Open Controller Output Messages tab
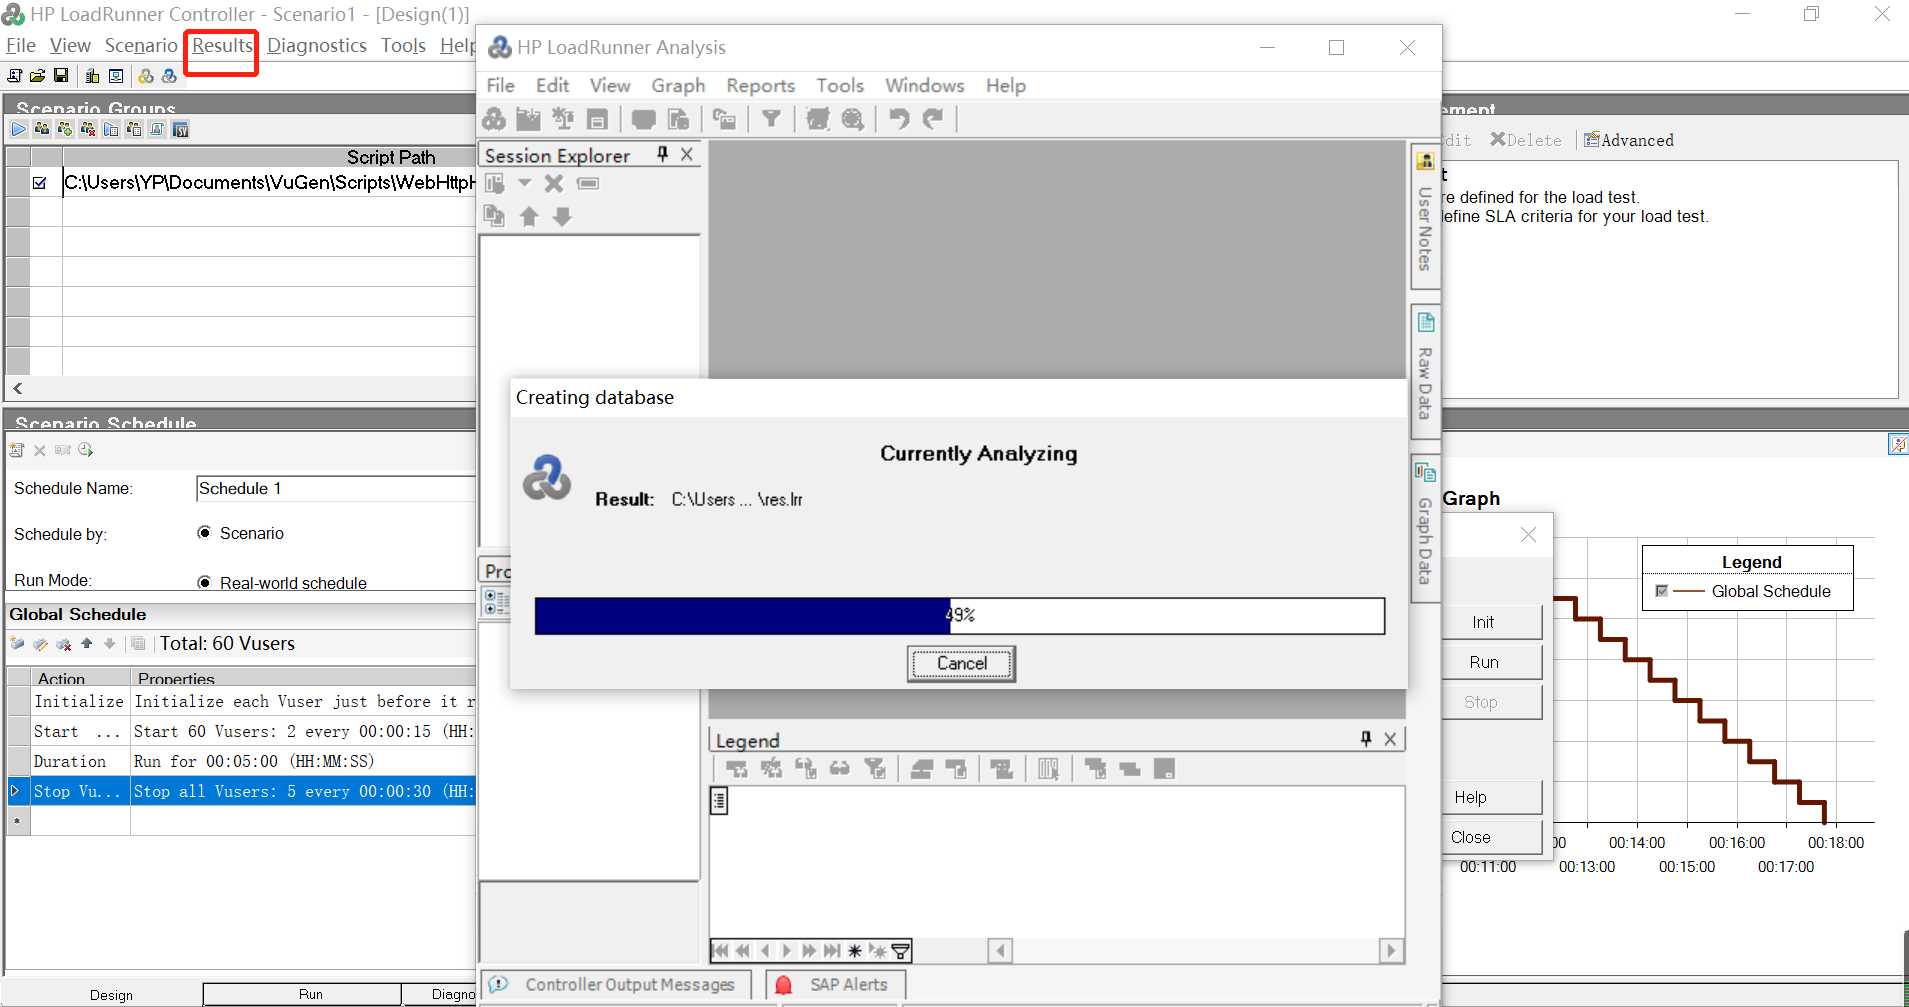The image size is (1909, 1007). pyautogui.click(x=616, y=985)
